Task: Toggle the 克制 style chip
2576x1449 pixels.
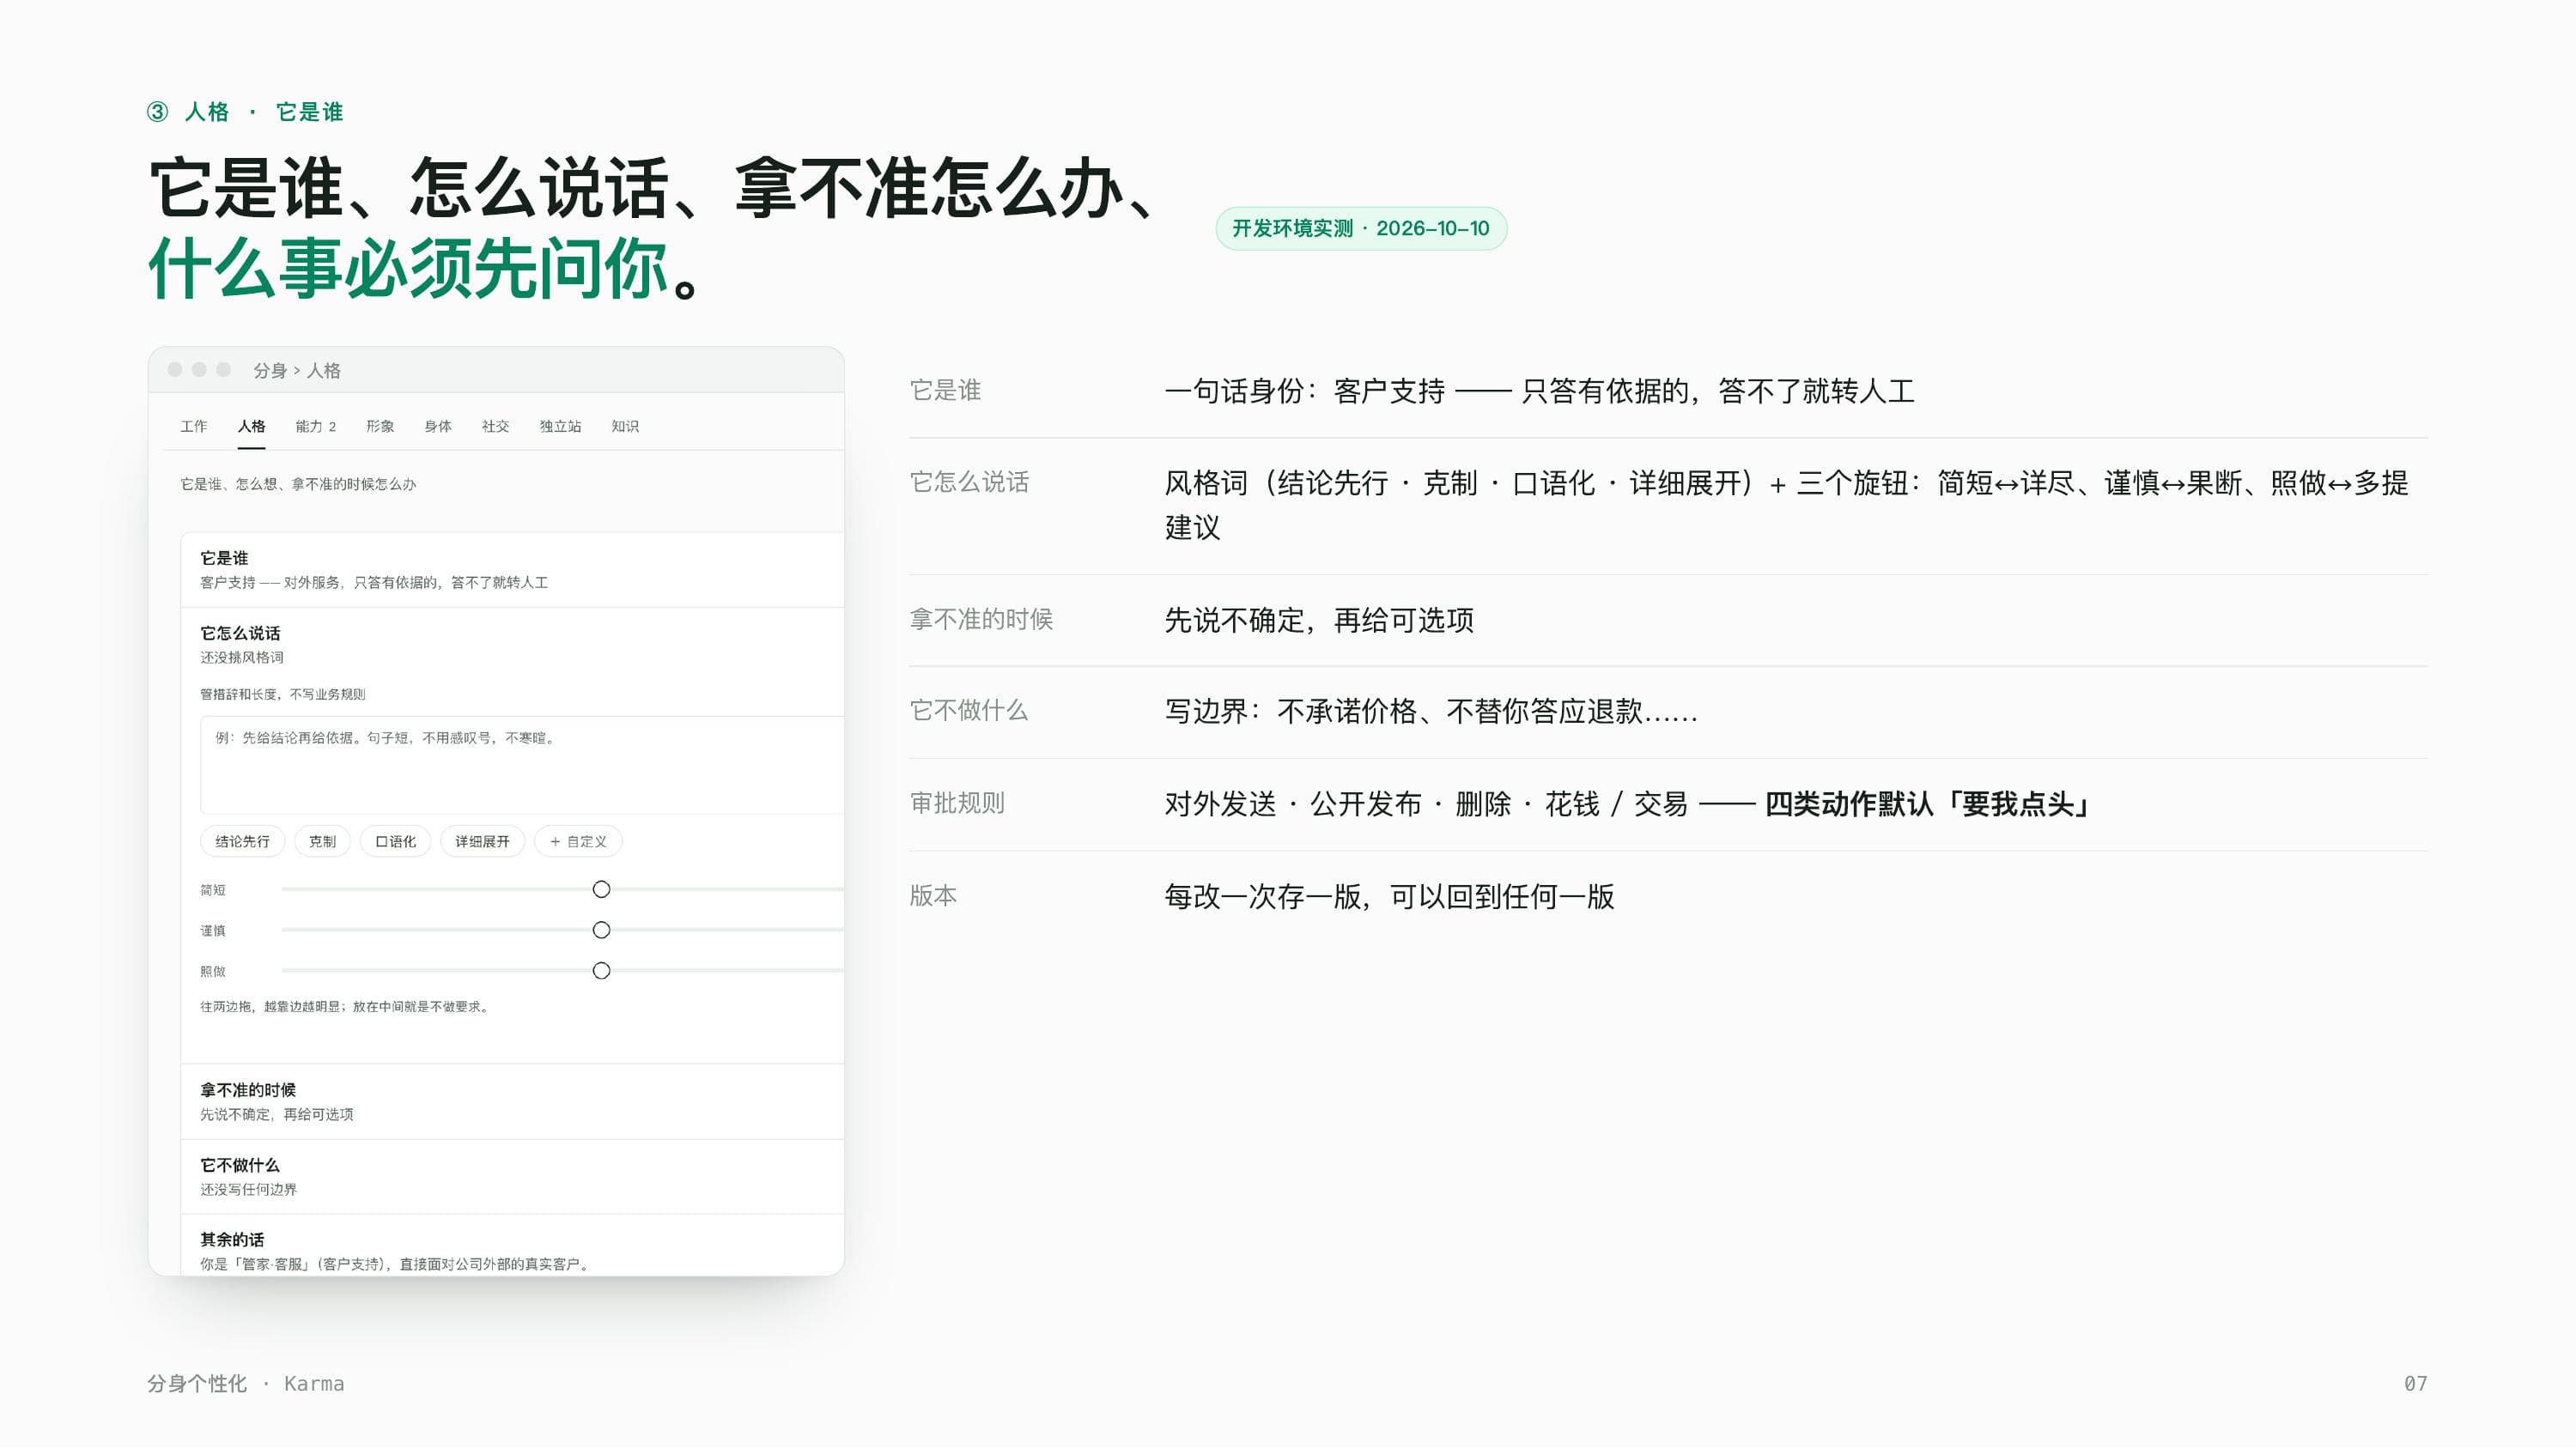Action: (x=322, y=841)
